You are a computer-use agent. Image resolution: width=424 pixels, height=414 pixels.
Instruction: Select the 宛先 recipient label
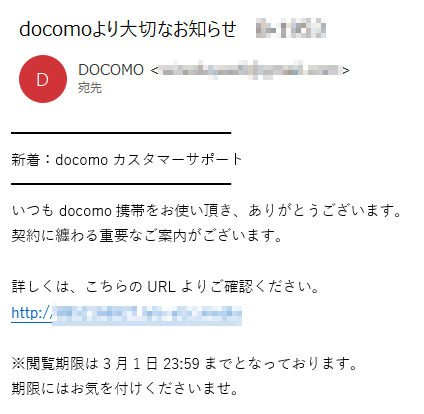tap(90, 88)
